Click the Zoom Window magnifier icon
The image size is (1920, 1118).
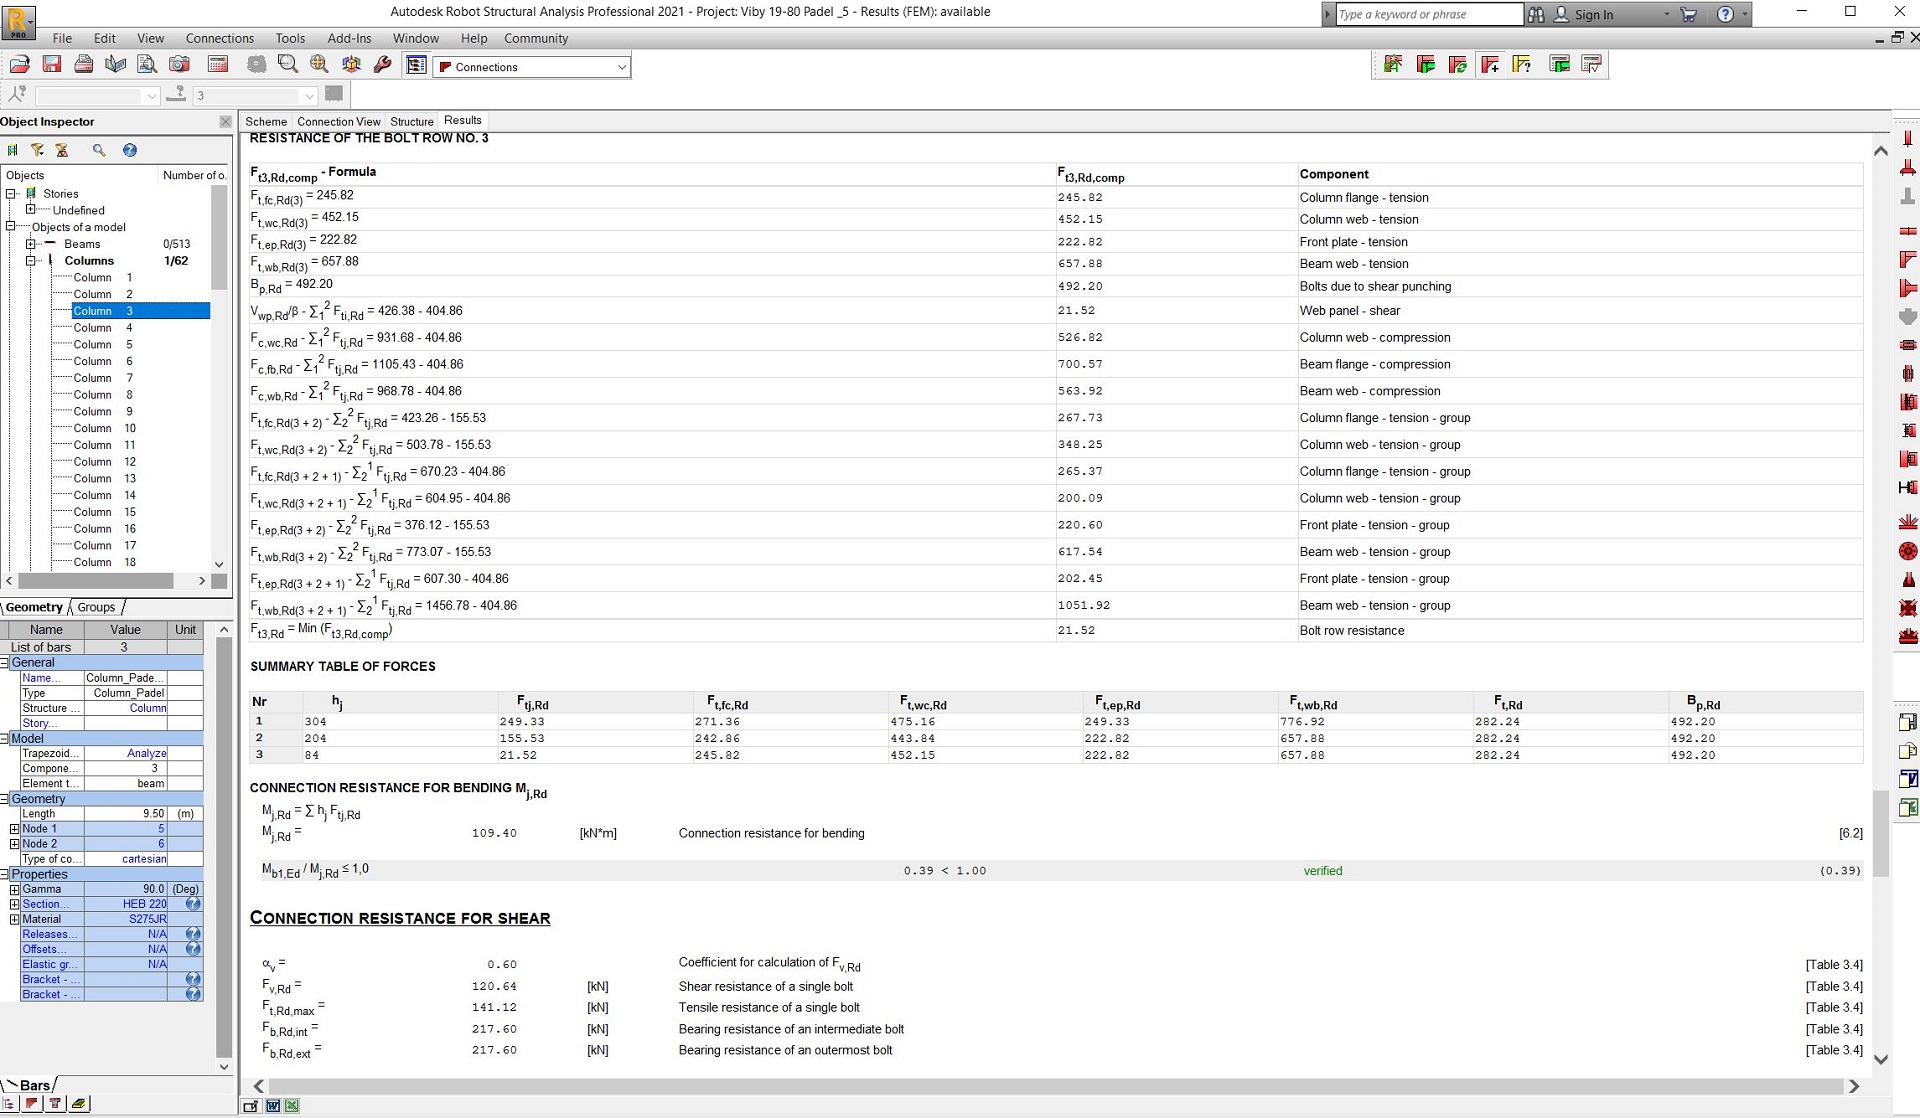pos(288,65)
